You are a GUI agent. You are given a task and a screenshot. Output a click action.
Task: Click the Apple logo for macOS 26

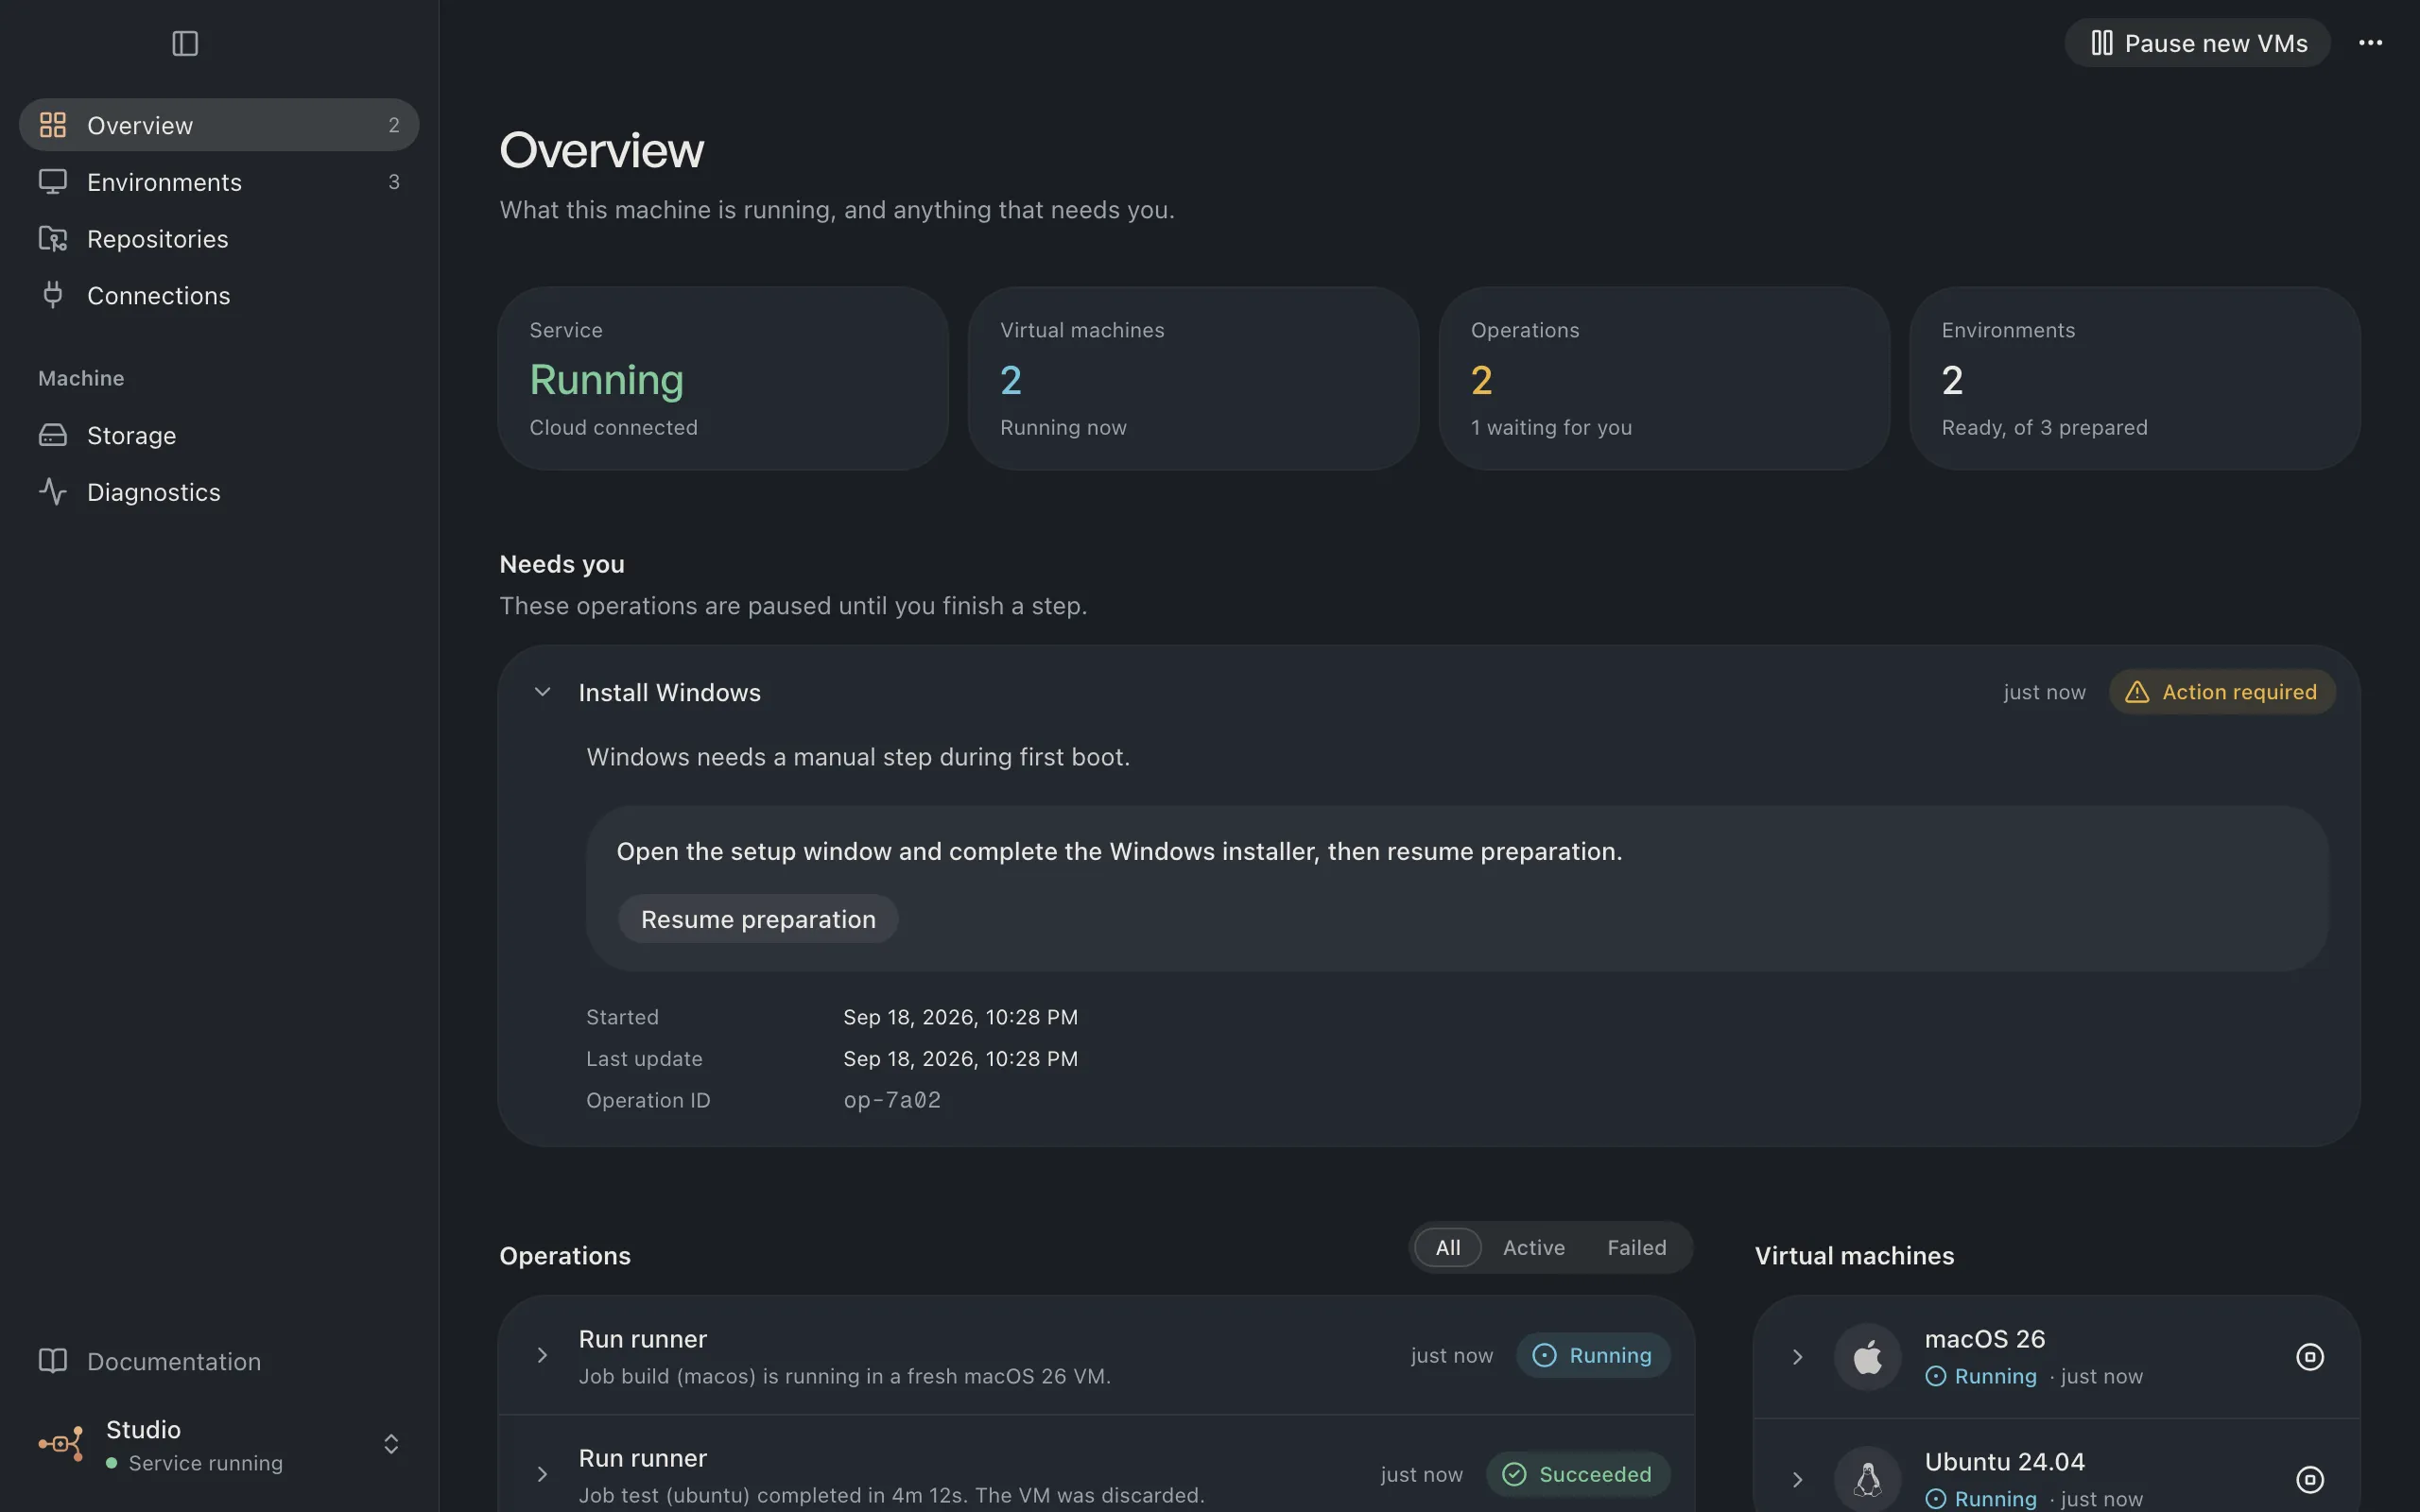(1867, 1357)
